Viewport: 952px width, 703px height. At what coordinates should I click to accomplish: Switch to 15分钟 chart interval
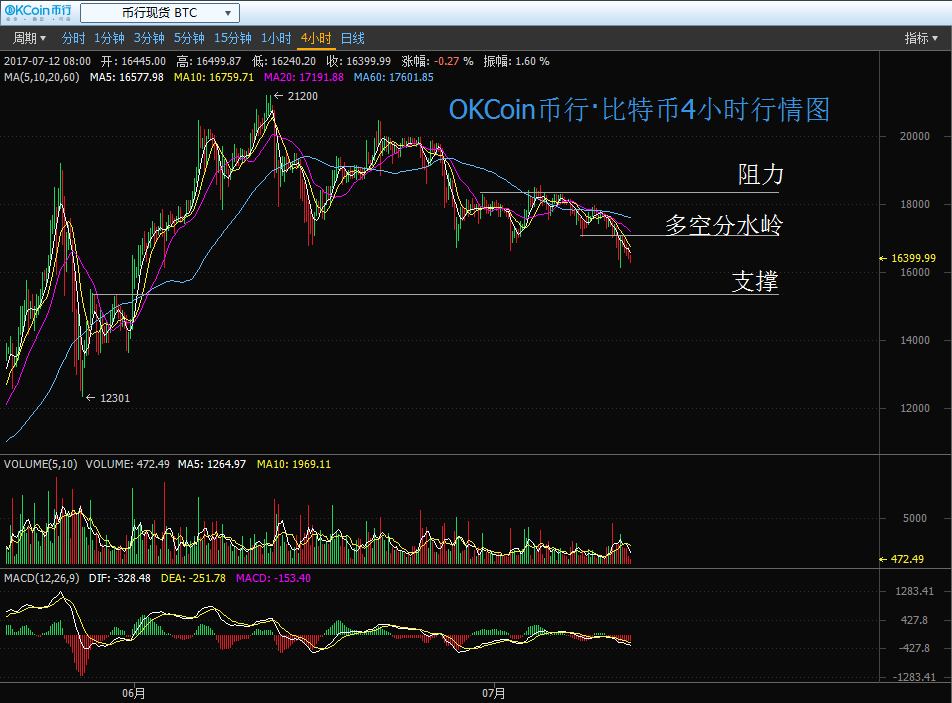tap(233, 38)
